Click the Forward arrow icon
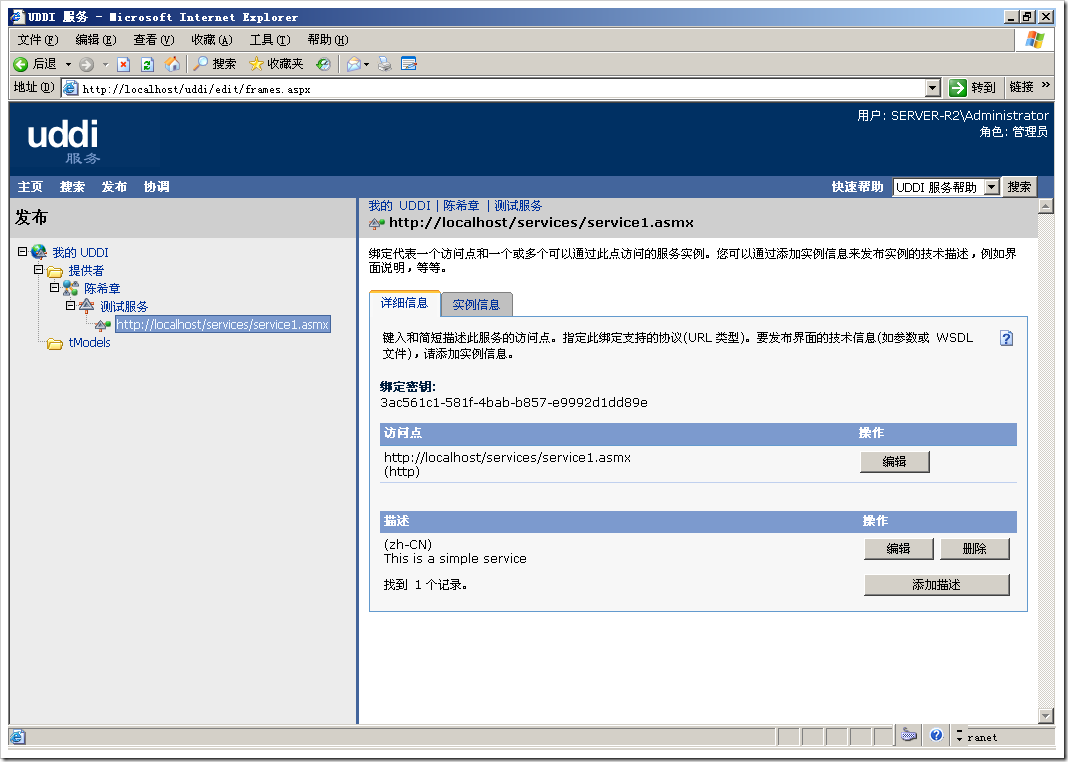 point(87,65)
